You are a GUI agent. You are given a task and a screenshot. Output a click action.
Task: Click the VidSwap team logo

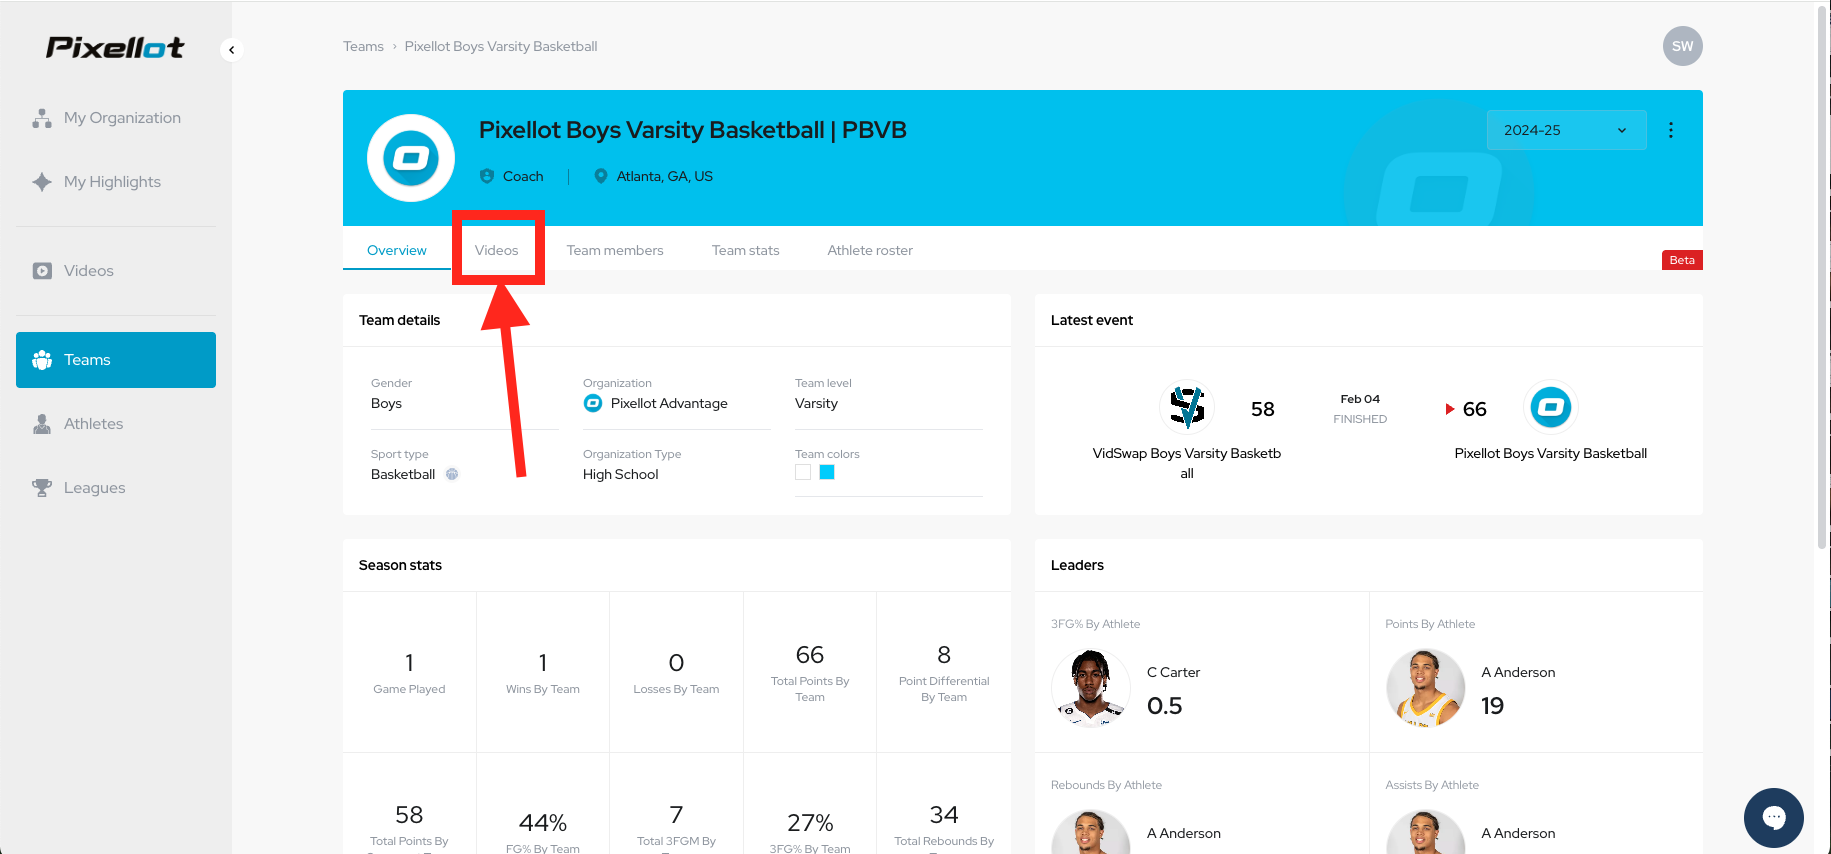pyautogui.click(x=1187, y=407)
